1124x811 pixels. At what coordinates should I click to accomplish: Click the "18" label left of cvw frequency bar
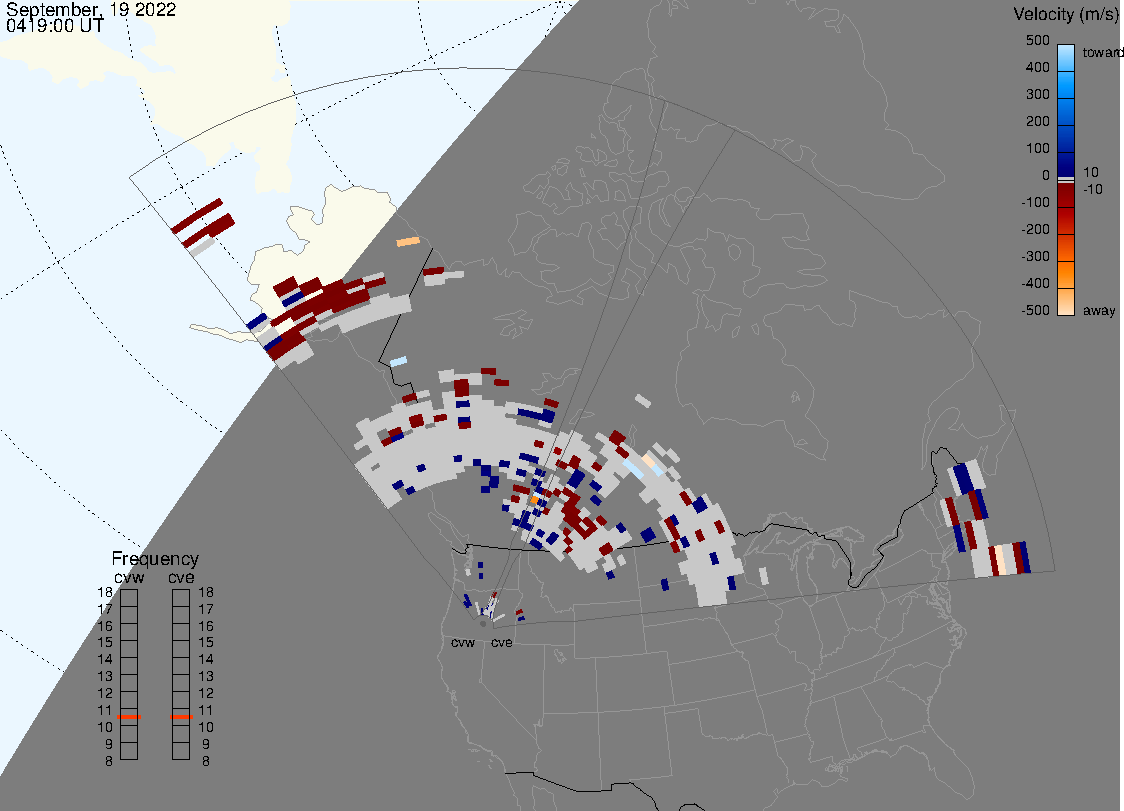[x=105, y=592]
